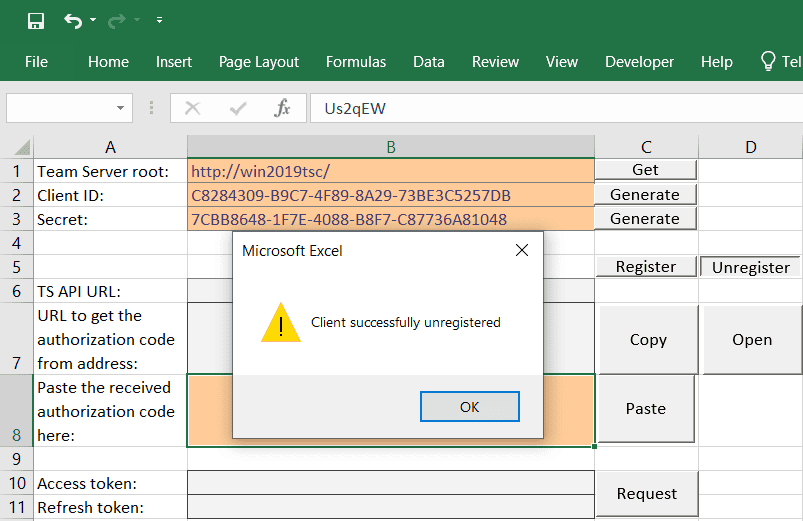The image size is (803, 521).
Task: Click the Open button
Action: [752, 340]
